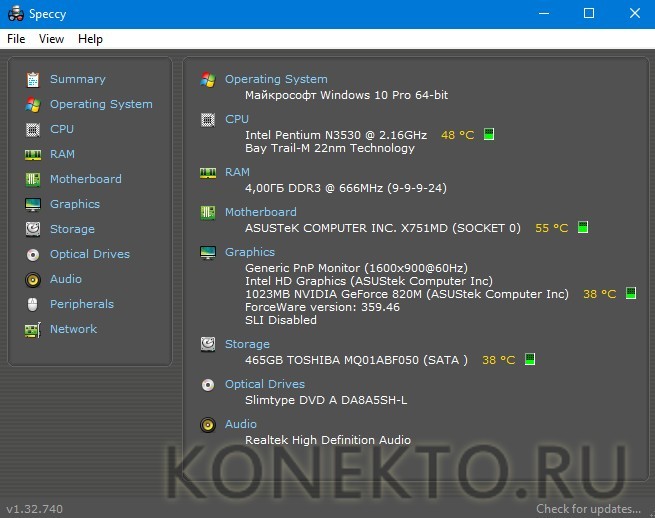The image size is (655, 518).
Task: Select Motherboard in the sidebar
Action: [86, 180]
